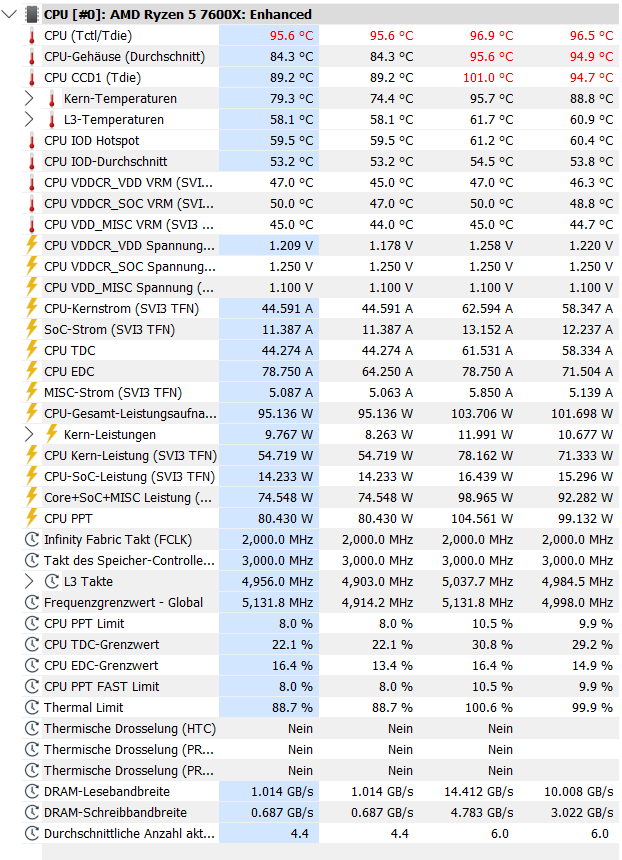Click the clock icon for CPU PPT Limit
Screen dimensions: 622x860
(x=32, y=624)
